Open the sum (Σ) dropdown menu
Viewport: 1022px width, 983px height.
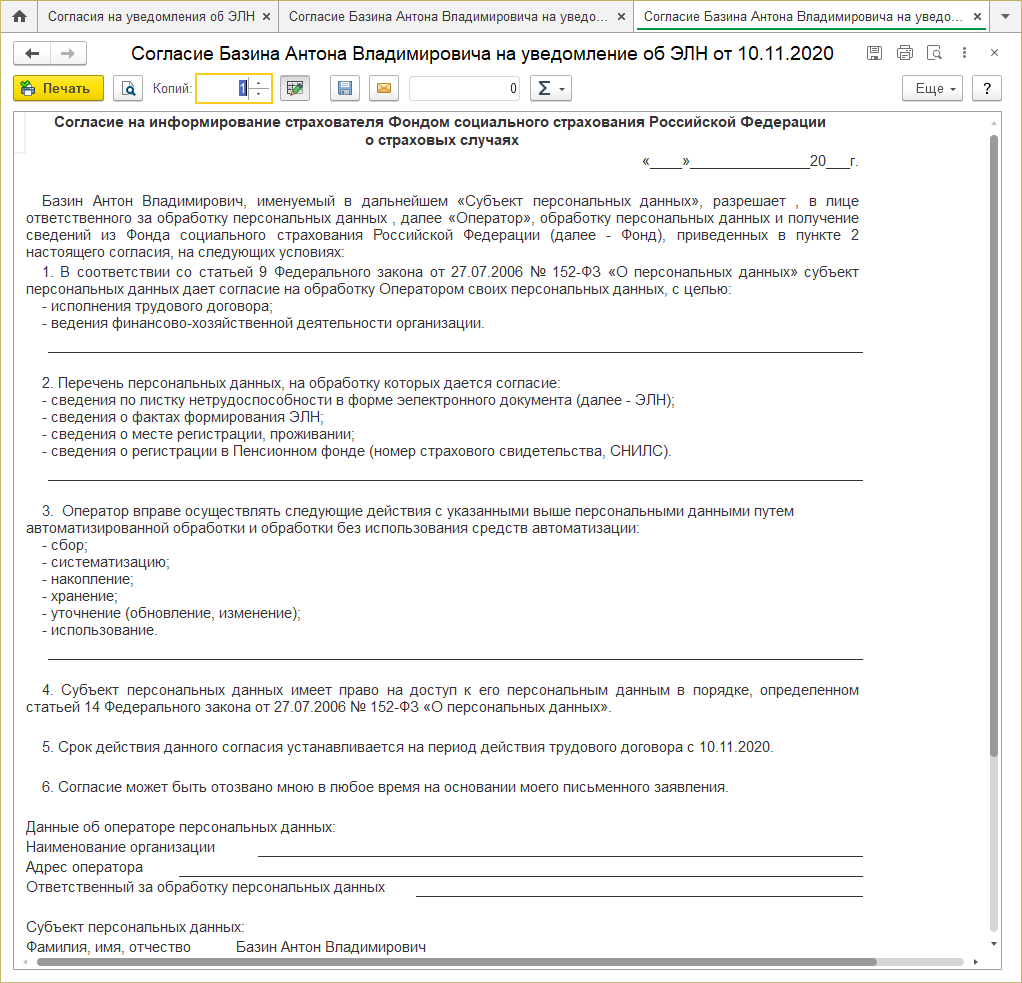pyautogui.click(x=551, y=88)
